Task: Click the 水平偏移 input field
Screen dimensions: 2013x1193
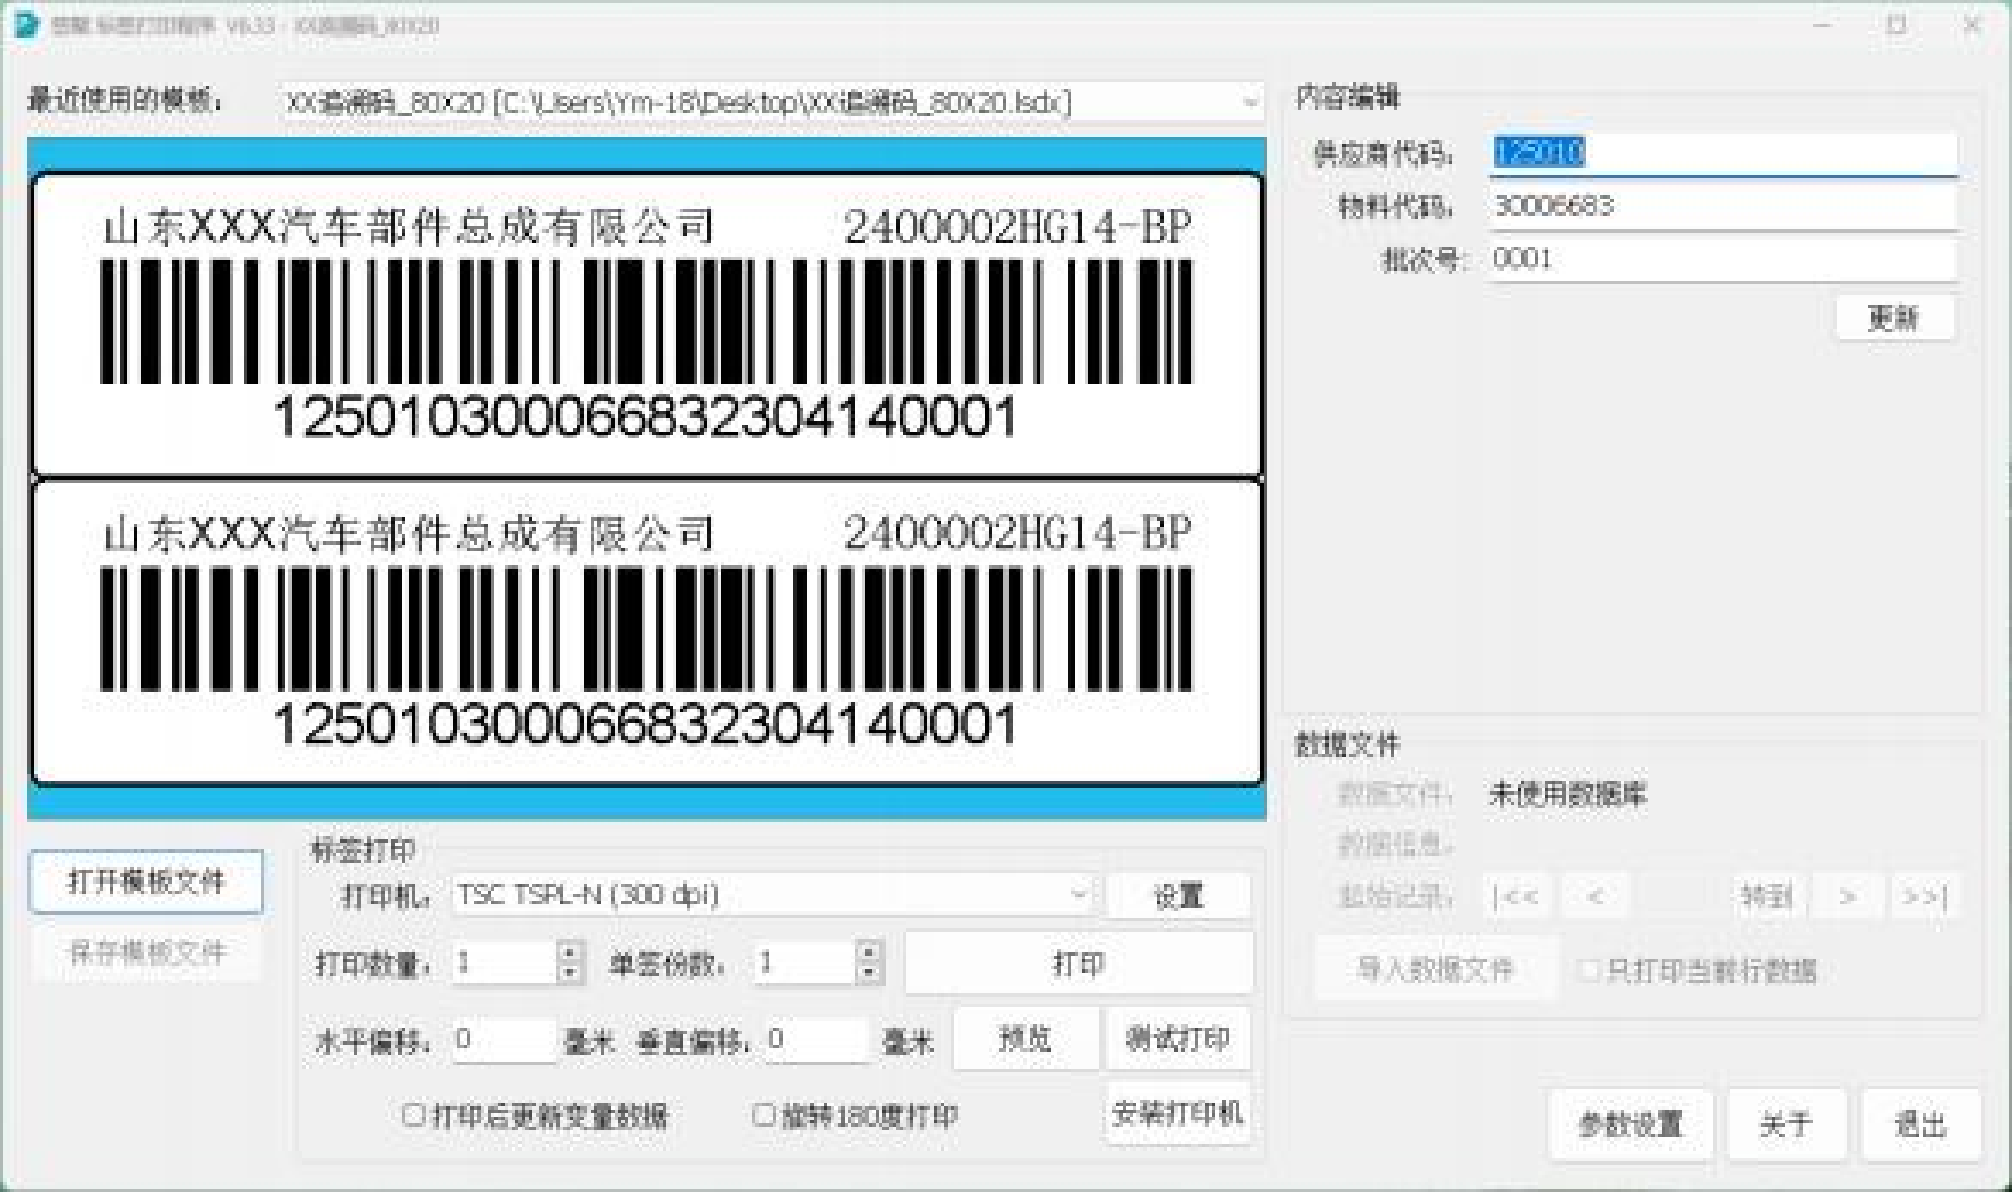Action: tap(503, 1040)
